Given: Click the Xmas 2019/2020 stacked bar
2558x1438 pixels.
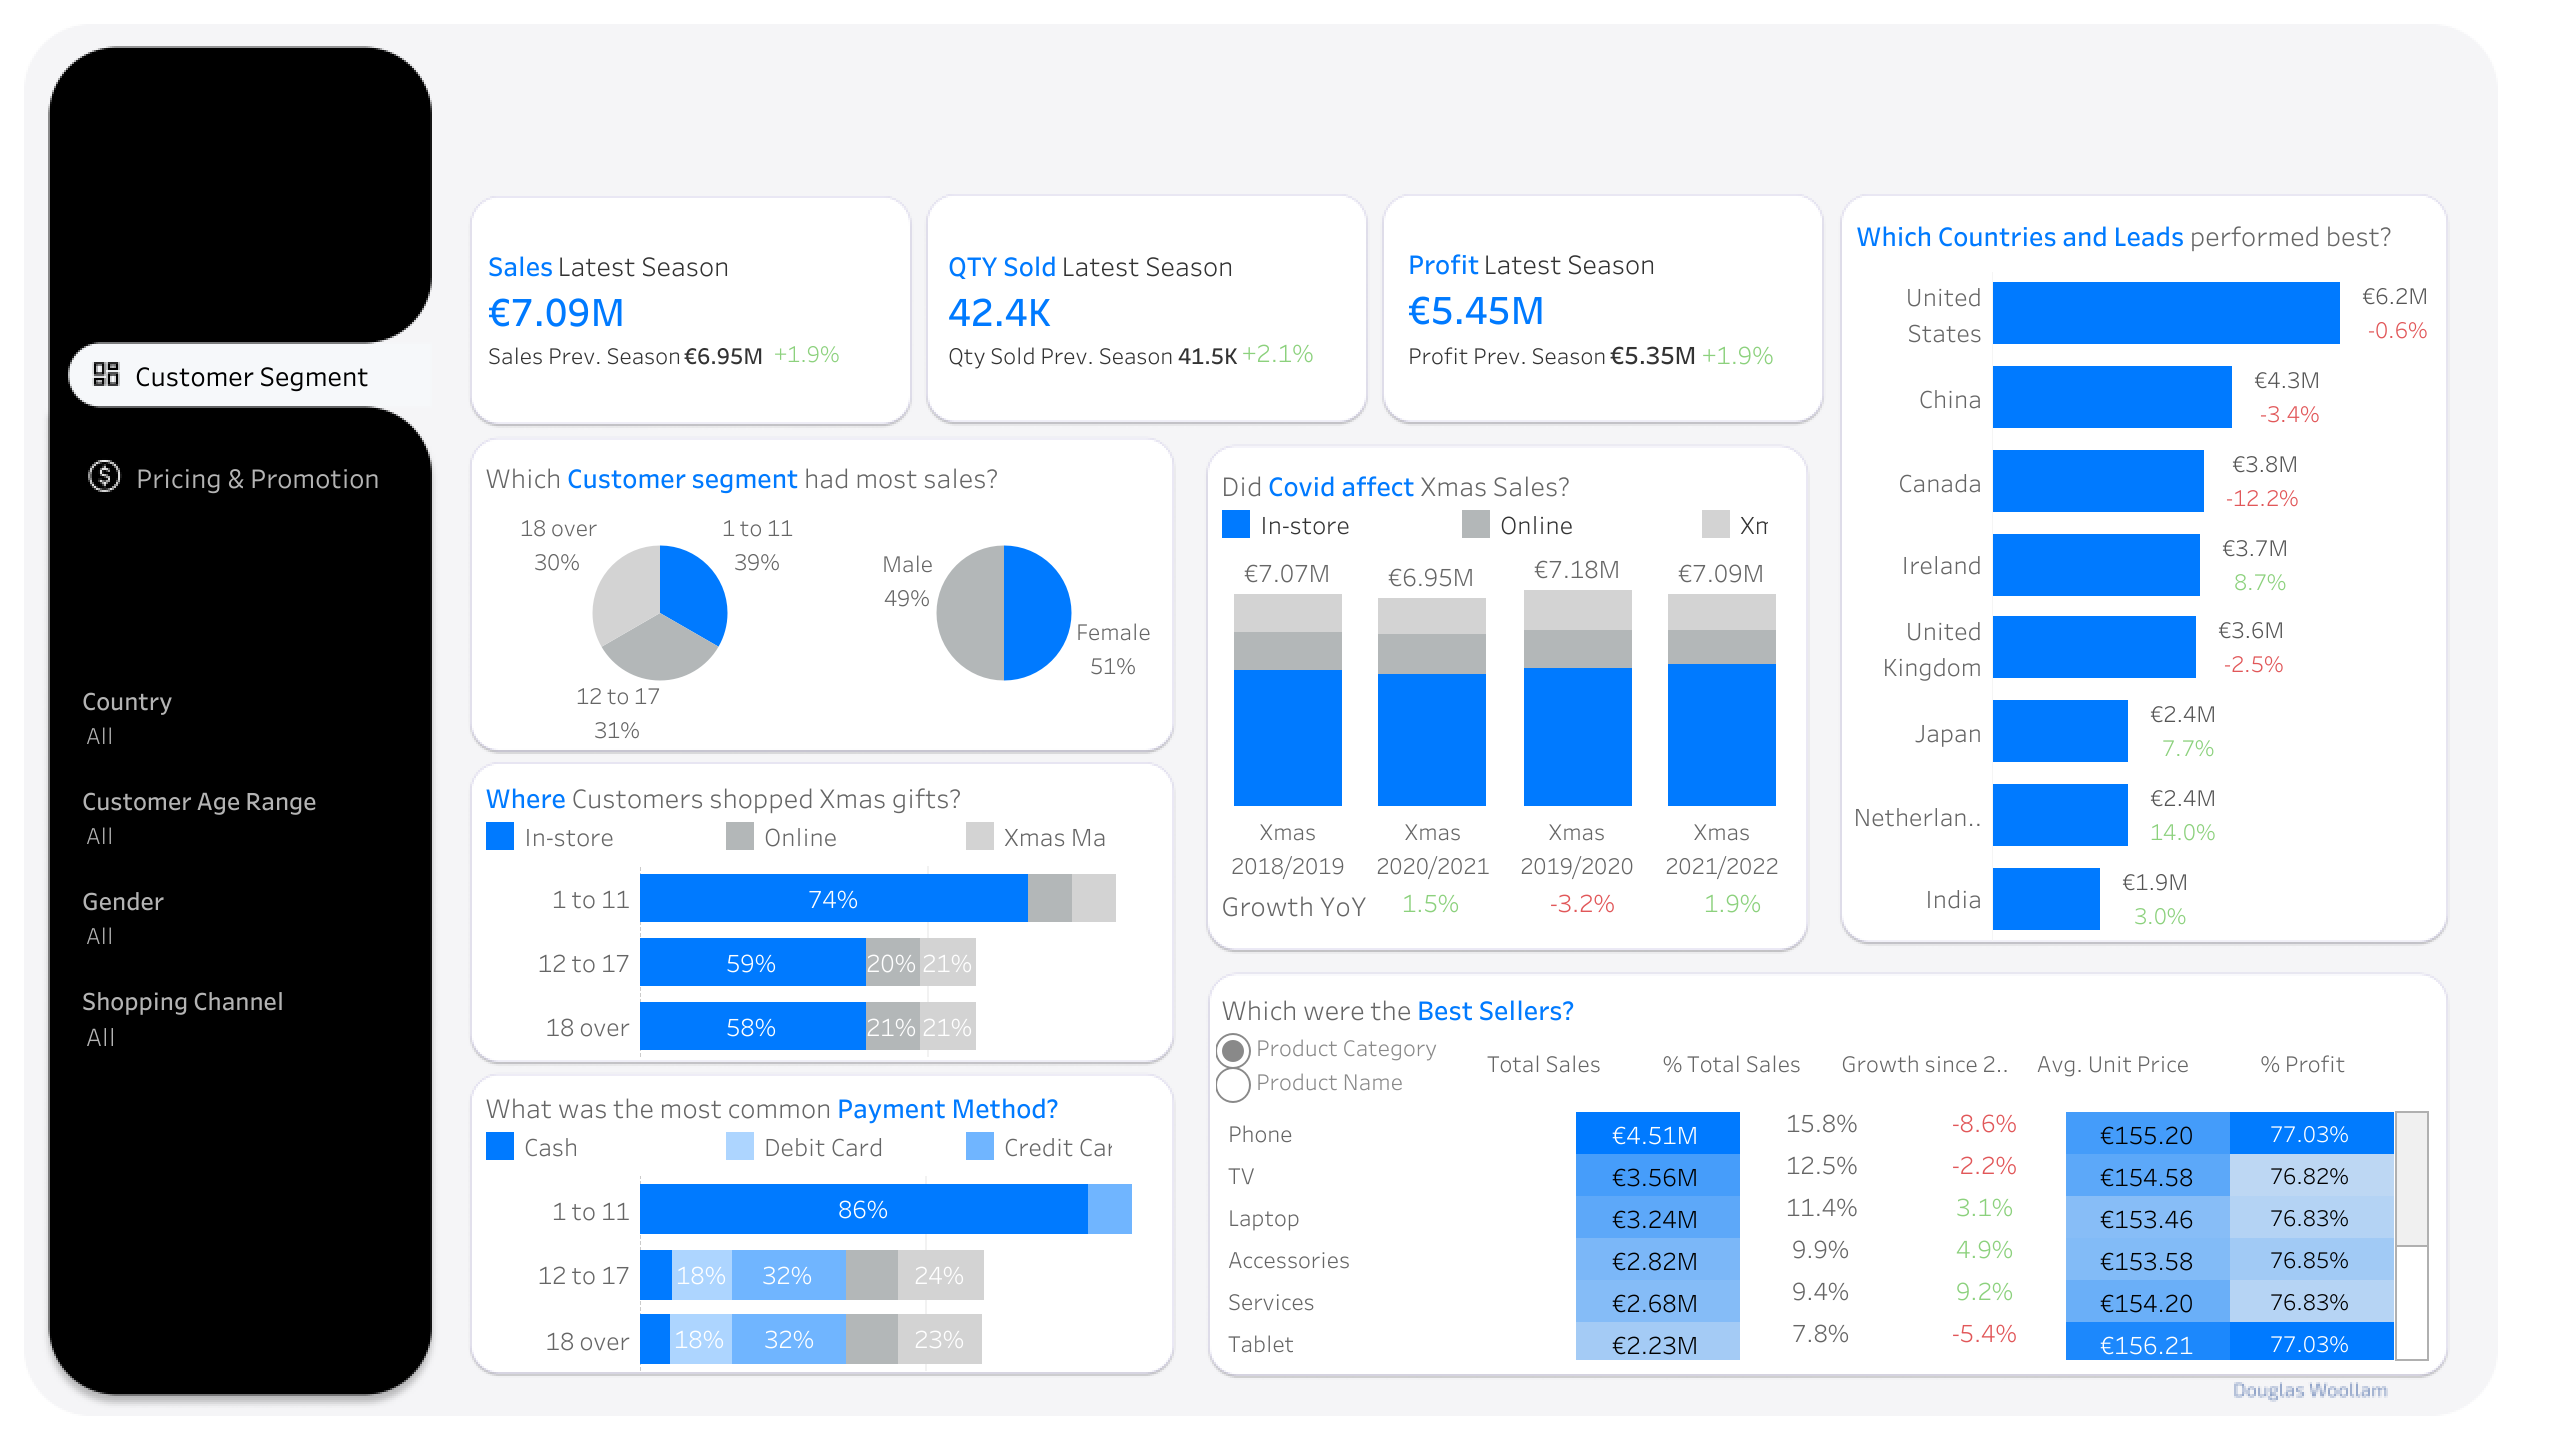Looking at the screenshot, I should 1578,698.
